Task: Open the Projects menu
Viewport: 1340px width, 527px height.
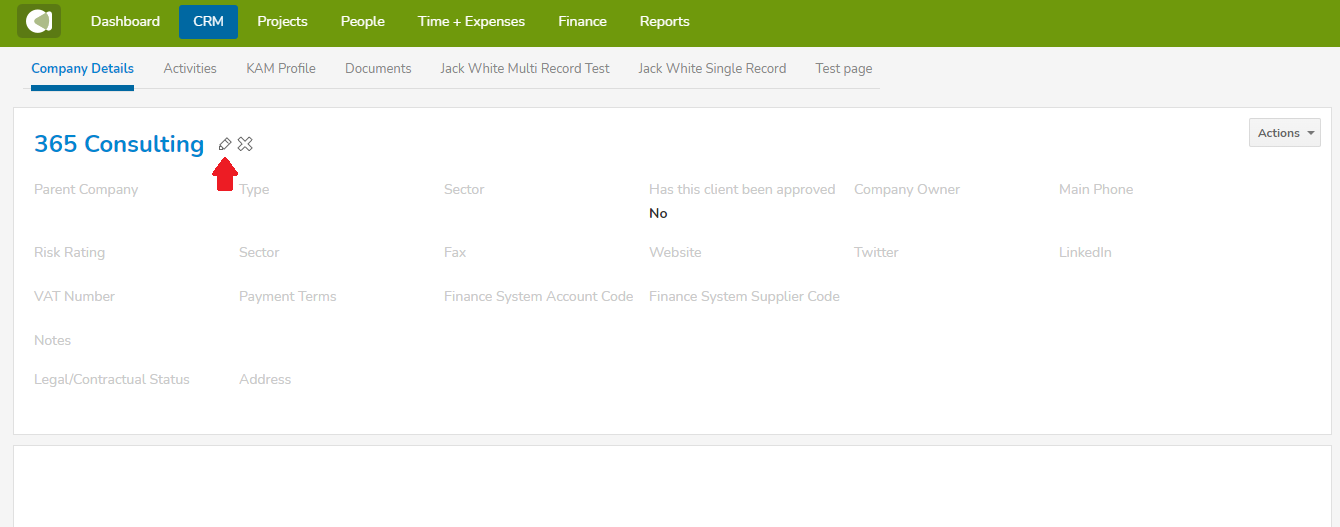Action: click(x=282, y=21)
